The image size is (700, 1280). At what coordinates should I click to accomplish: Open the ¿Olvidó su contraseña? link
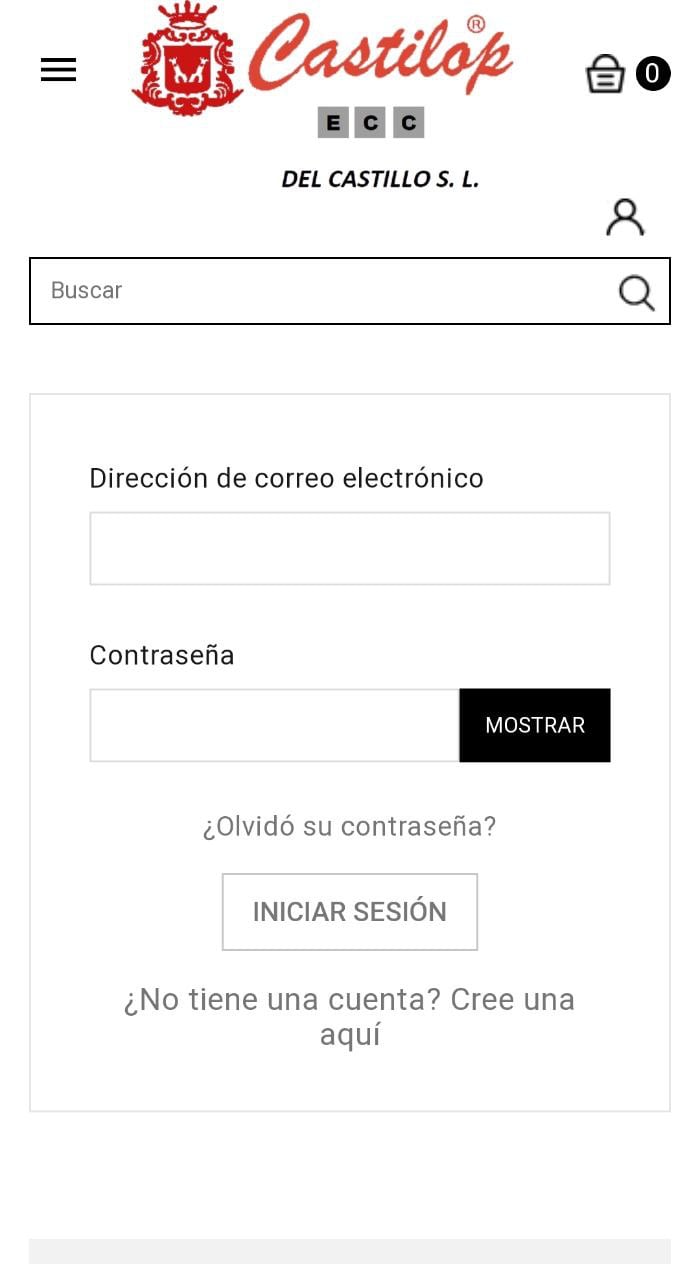coord(349,826)
